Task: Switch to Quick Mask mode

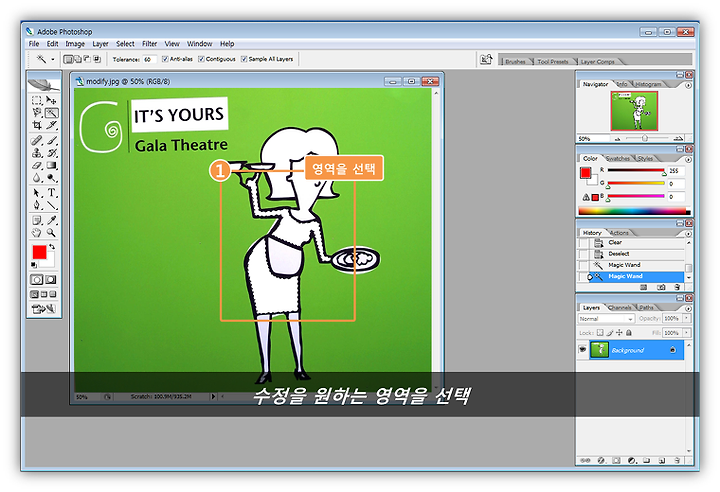Action: click(x=51, y=279)
